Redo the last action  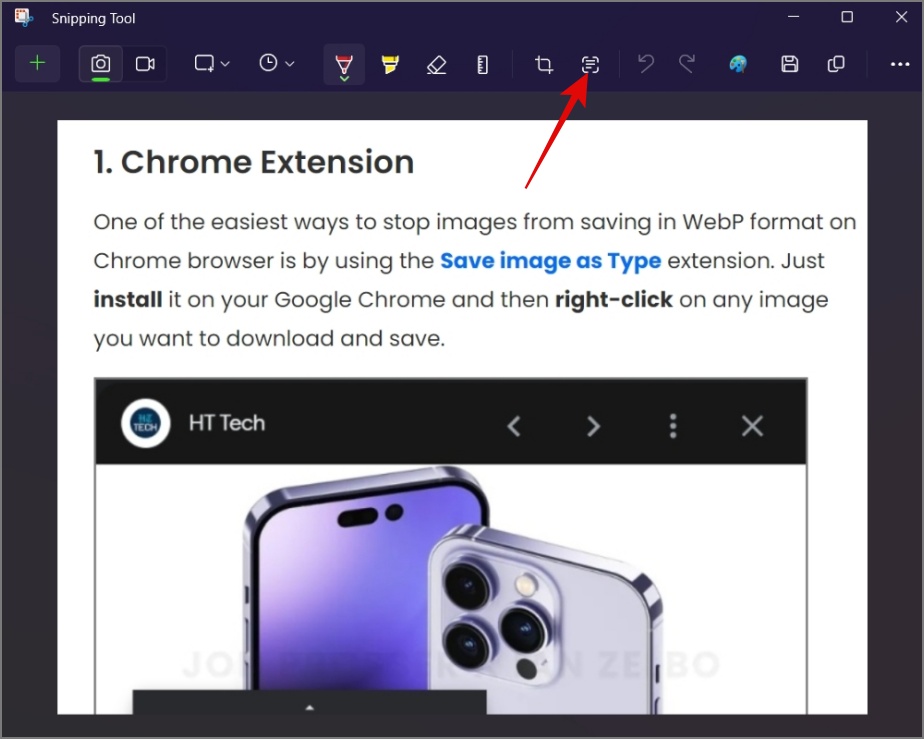pyautogui.click(x=687, y=64)
